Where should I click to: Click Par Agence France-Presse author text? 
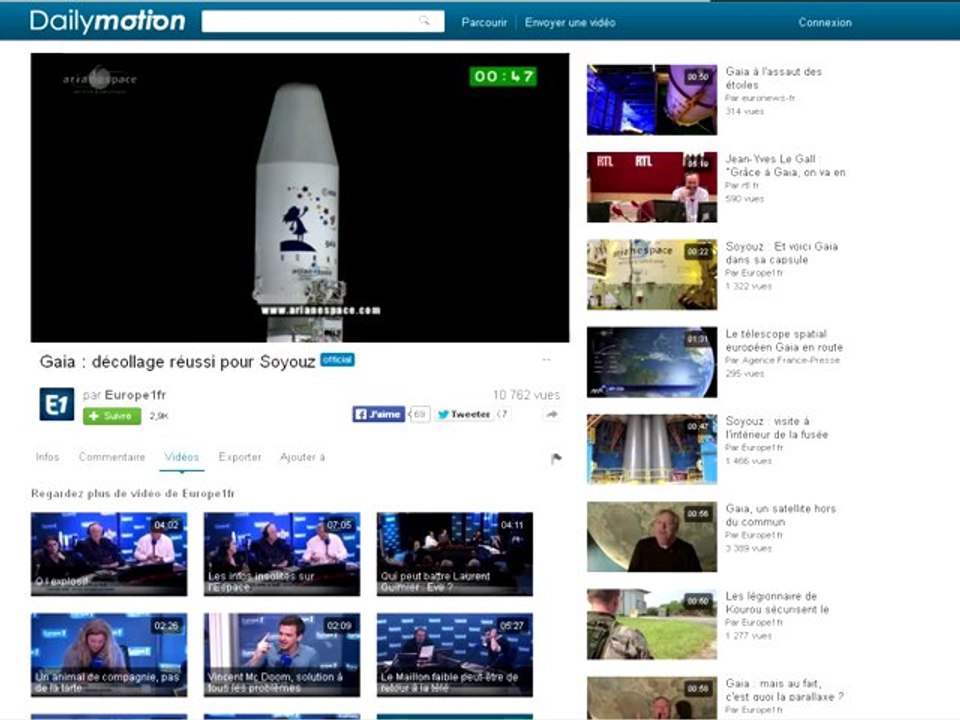(782, 360)
